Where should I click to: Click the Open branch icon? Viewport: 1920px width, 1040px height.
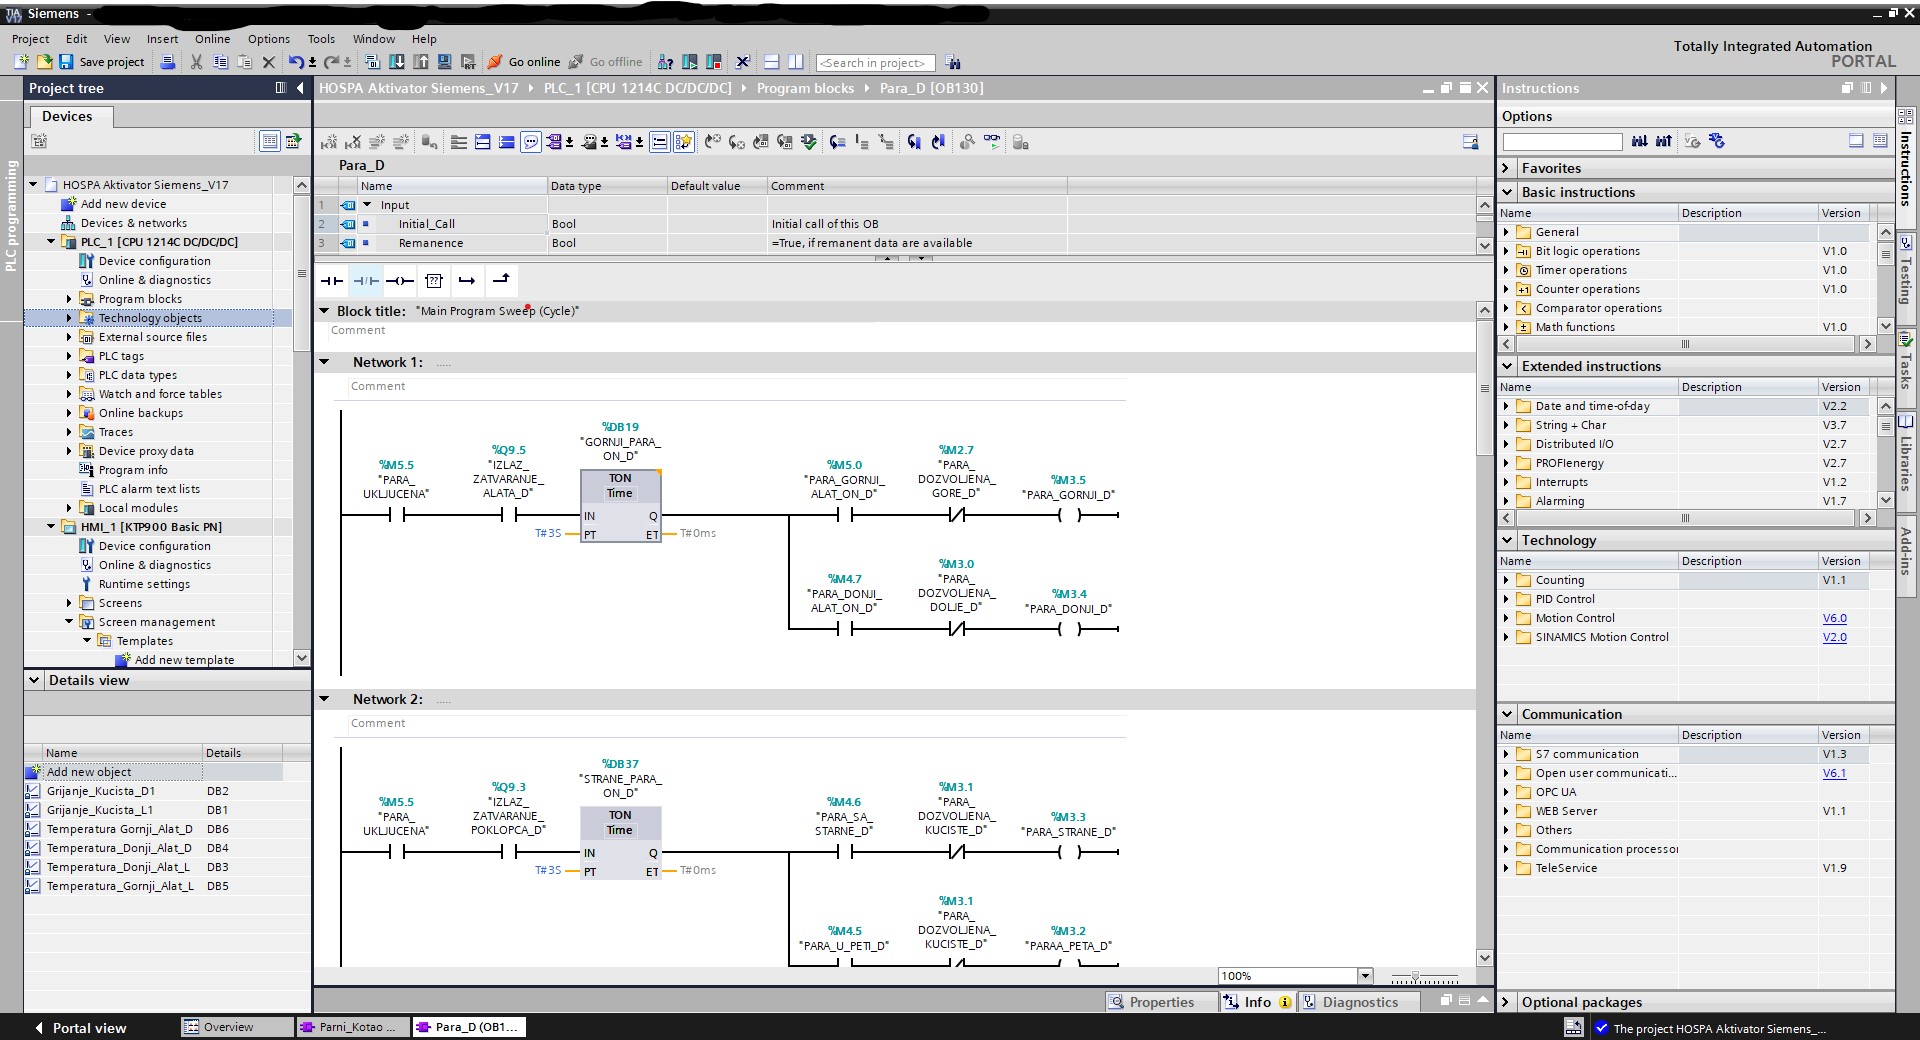pos(467,281)
